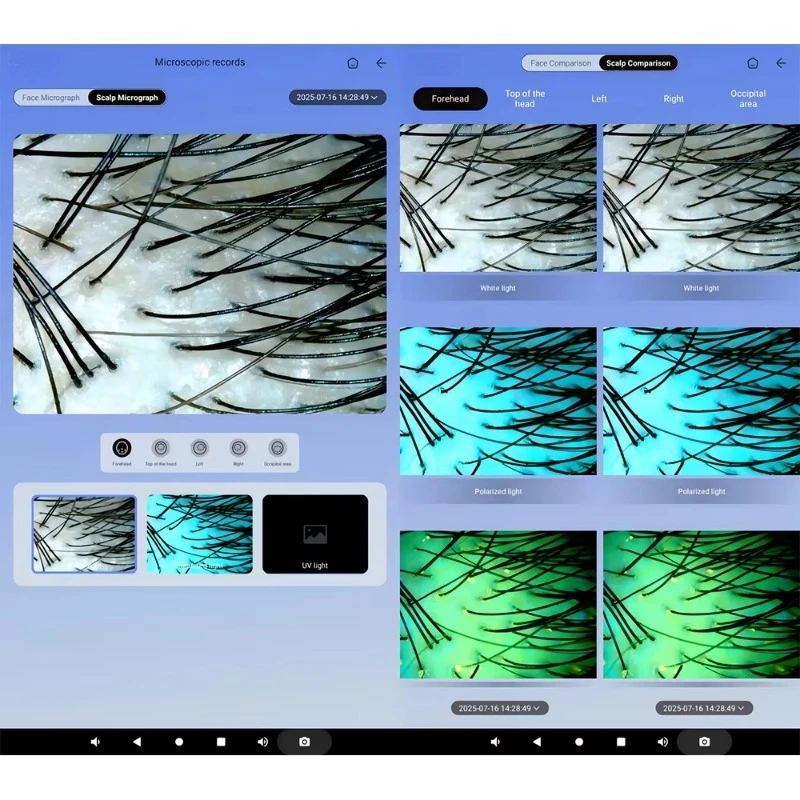Open right white light comparison image
800x800 pixels.
702,198
